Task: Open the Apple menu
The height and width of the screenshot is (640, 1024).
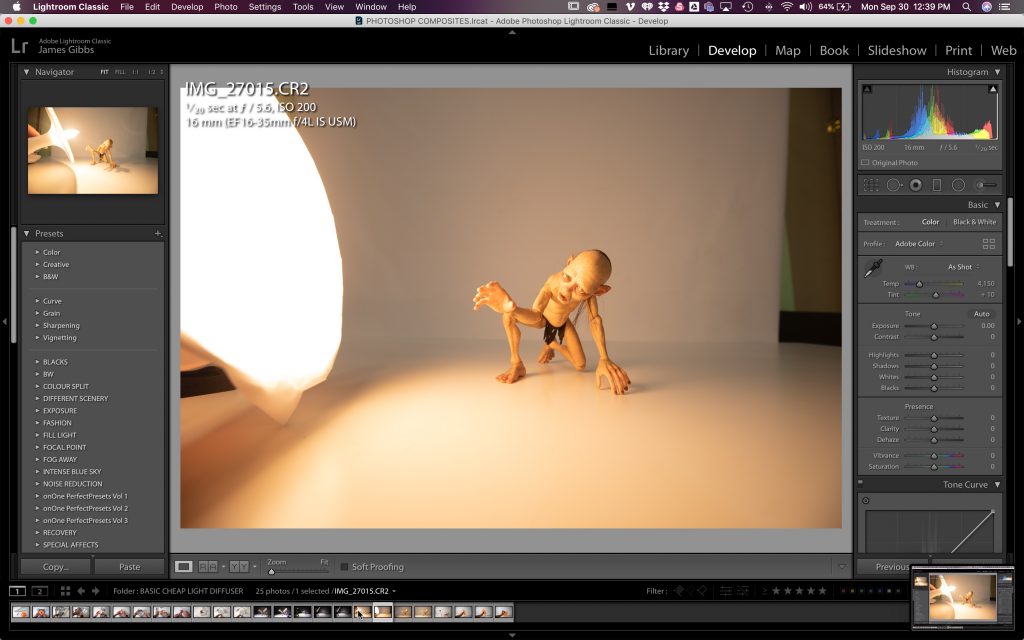Action: click(16, 7)
